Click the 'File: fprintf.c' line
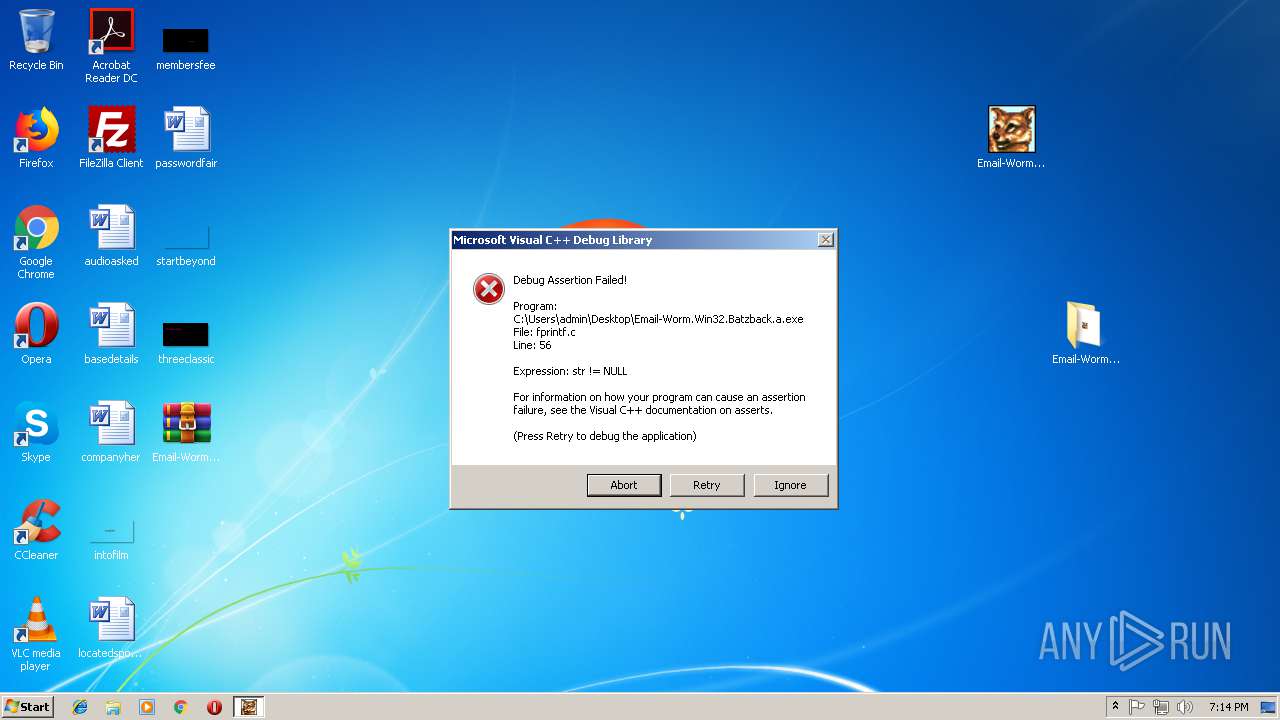 (545, 332)
